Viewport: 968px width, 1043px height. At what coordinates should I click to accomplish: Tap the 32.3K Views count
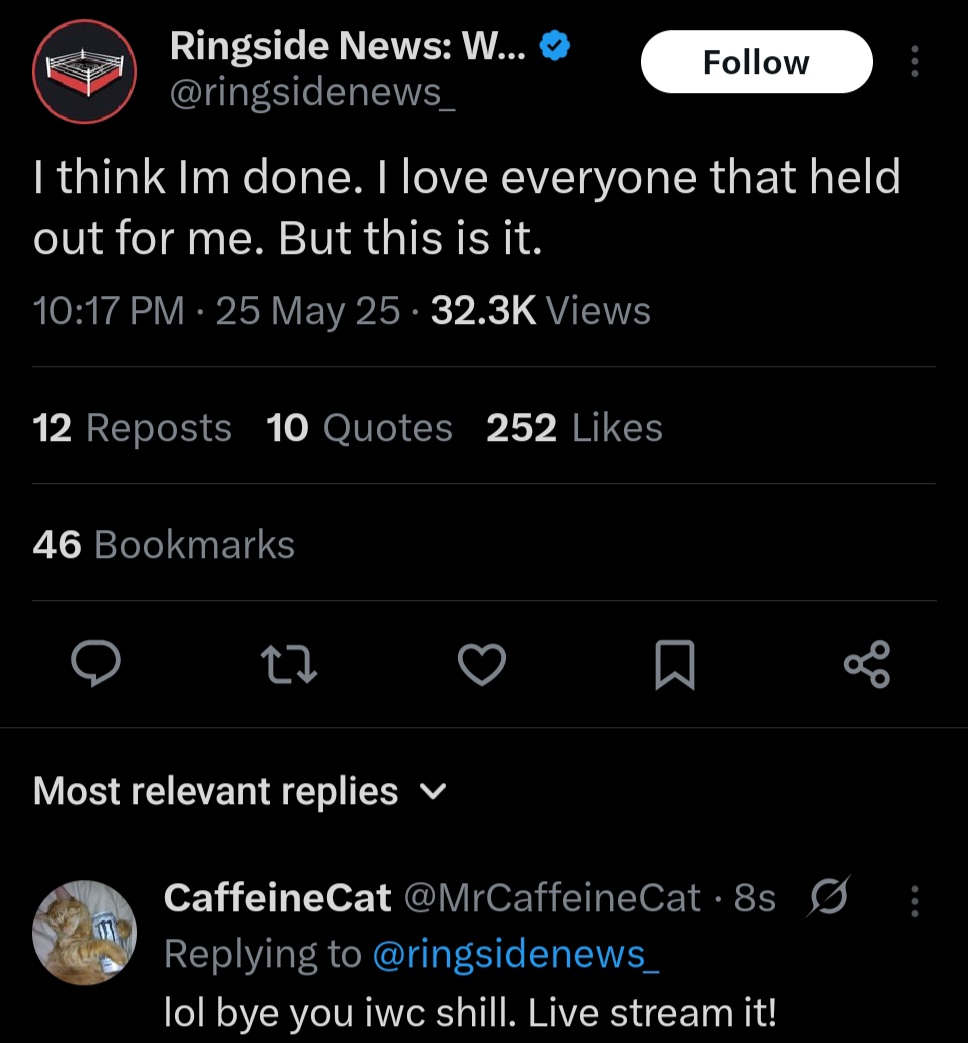pyautogui.click(x=540, y=311)
